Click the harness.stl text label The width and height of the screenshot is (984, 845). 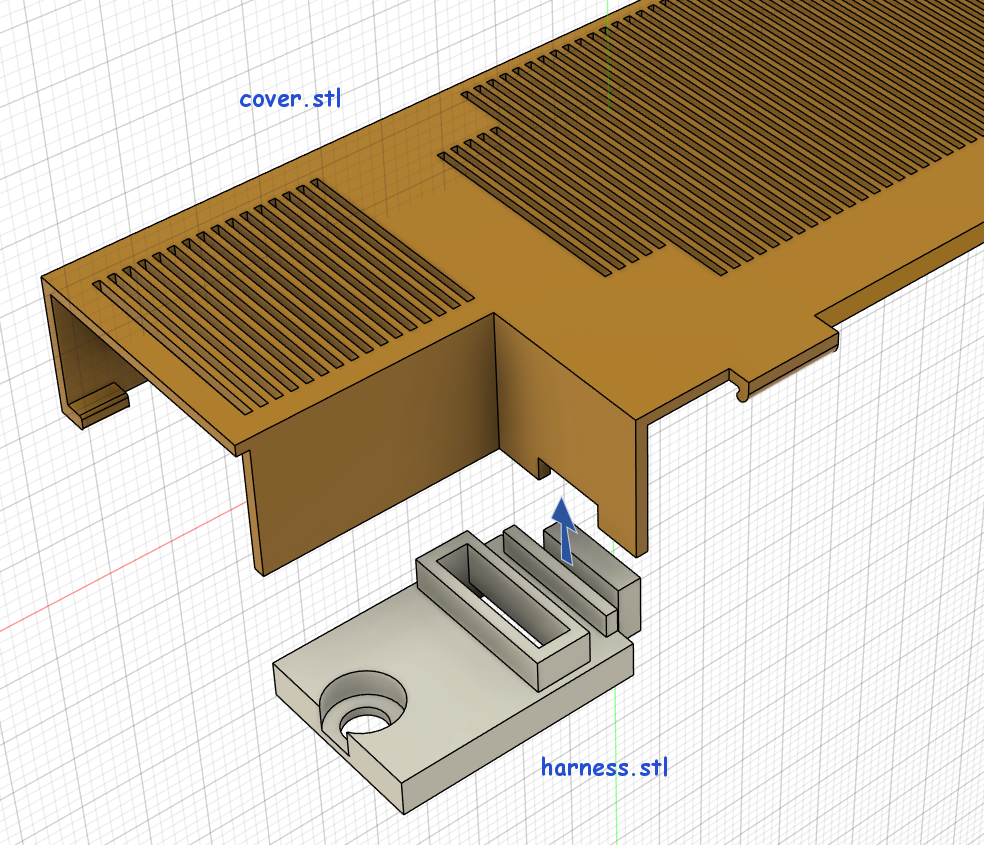tap(604, 767)
